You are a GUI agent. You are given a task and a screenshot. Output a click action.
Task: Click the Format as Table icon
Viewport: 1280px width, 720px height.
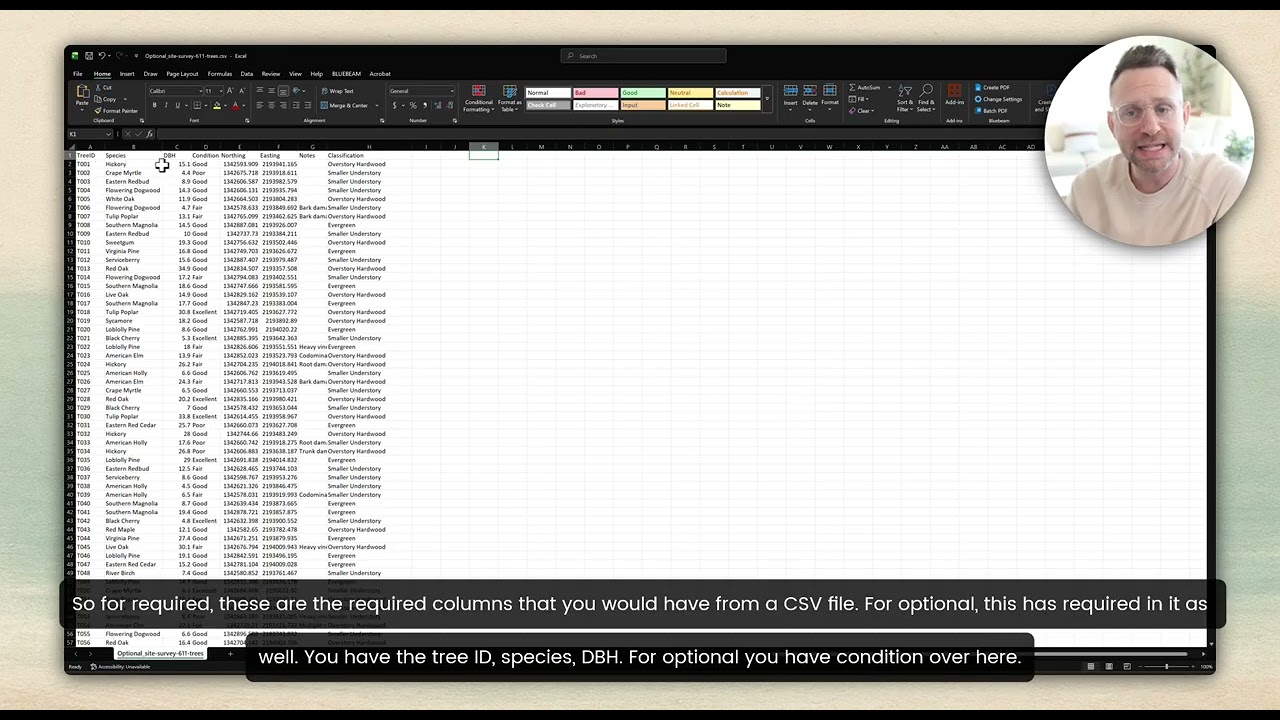510,91
